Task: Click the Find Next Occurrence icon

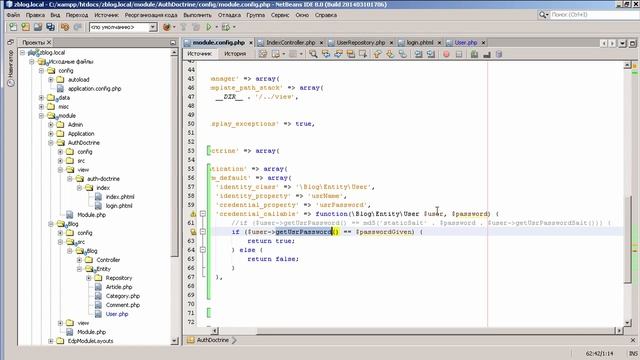Action: (x=338, y=54)
